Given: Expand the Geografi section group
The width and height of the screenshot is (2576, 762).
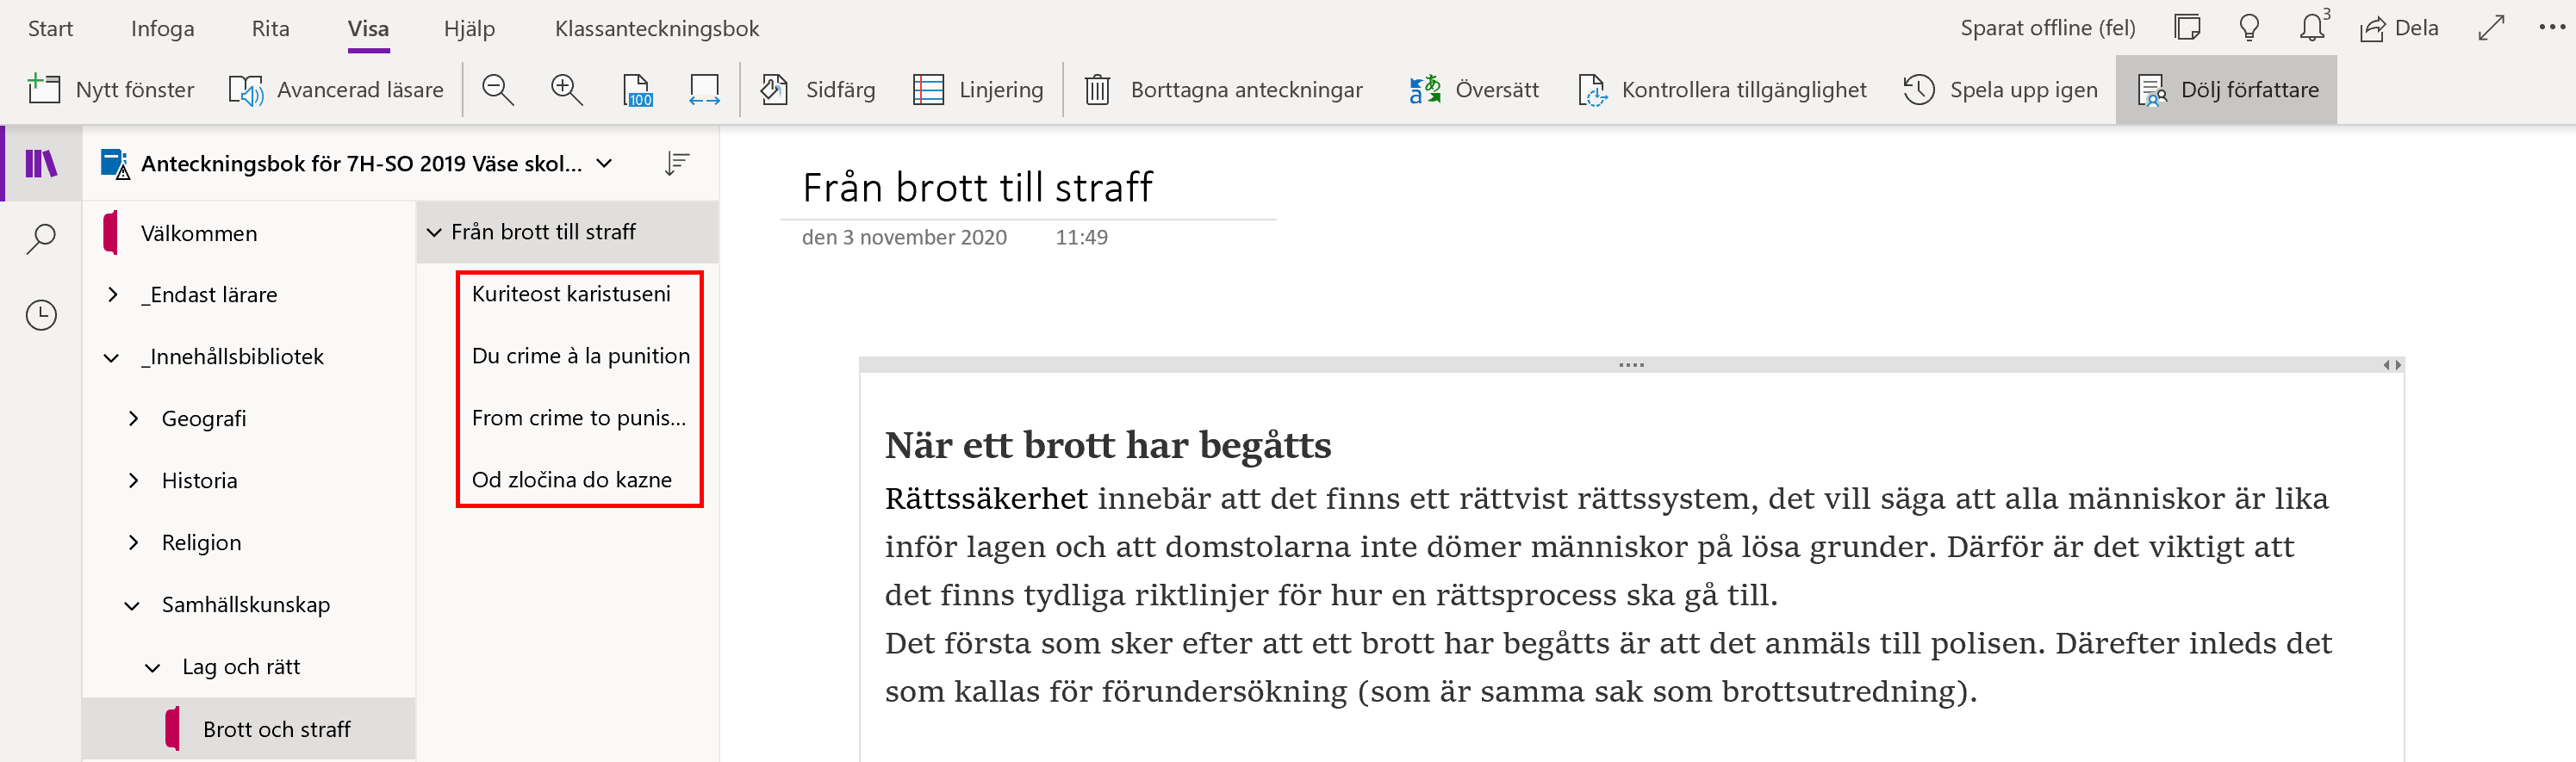Looking at the screenshot, I should point(133,419).
